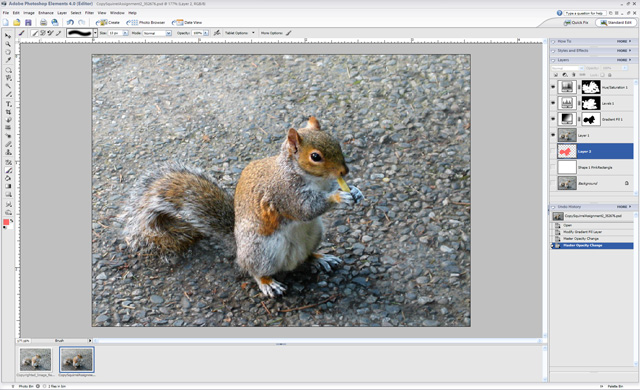Select the Type tool
This screenshot has height=390, width=640.
point(8,104)
